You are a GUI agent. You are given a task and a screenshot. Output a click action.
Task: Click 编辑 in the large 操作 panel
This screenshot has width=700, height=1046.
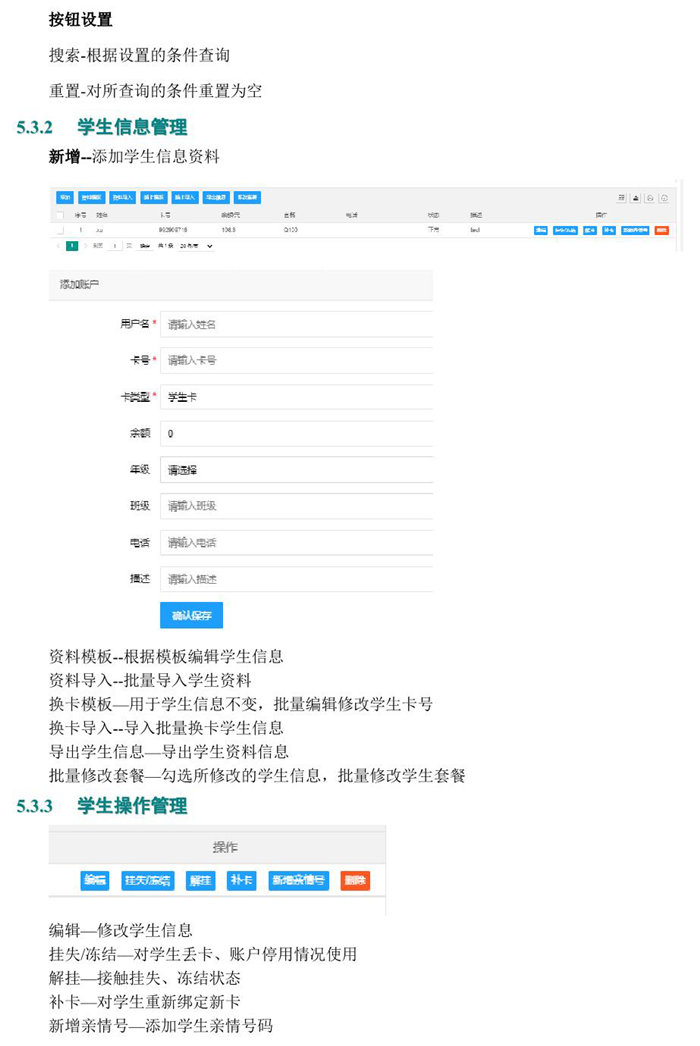[x=95, y=881]
